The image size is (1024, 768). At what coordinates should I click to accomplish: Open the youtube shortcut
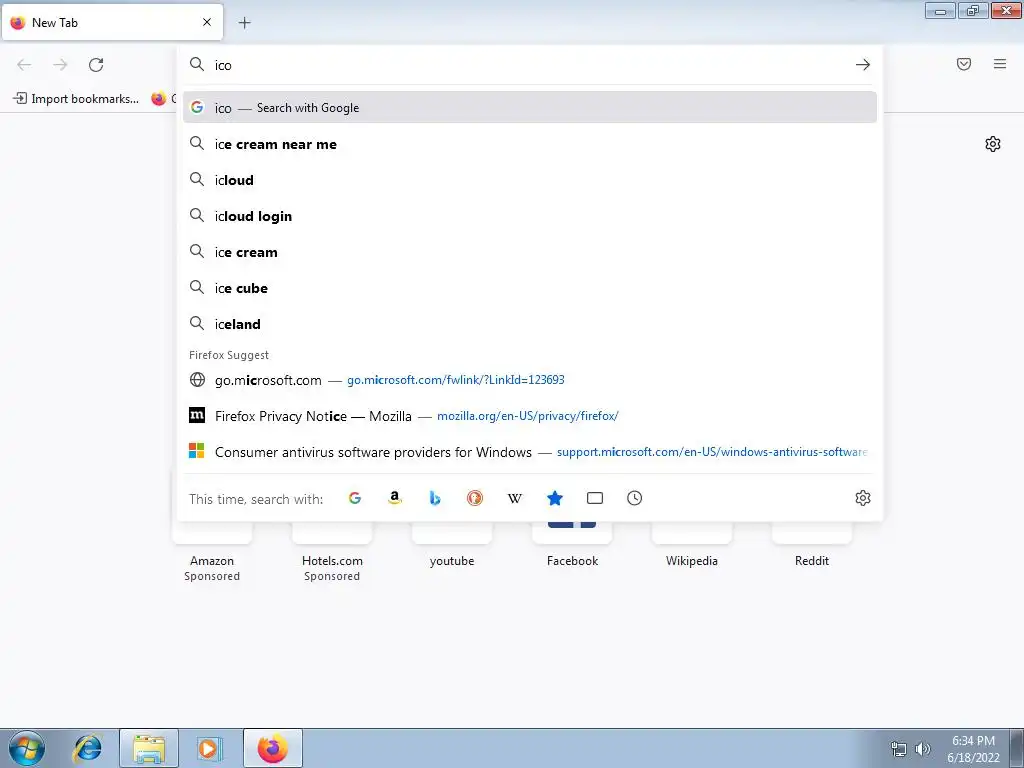452,545
